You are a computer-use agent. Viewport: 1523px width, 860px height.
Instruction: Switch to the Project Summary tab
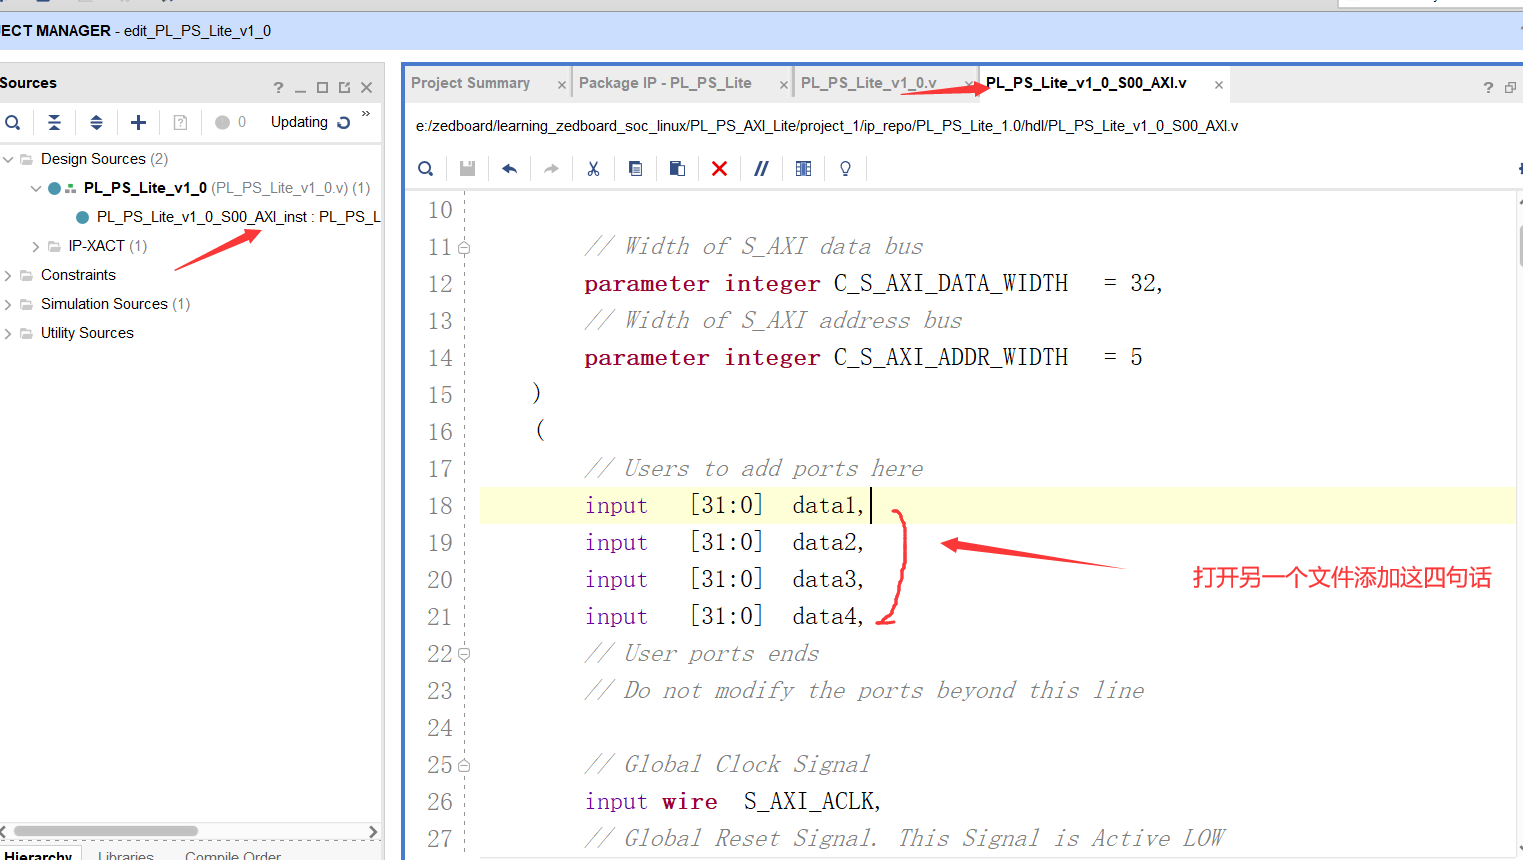470,83
